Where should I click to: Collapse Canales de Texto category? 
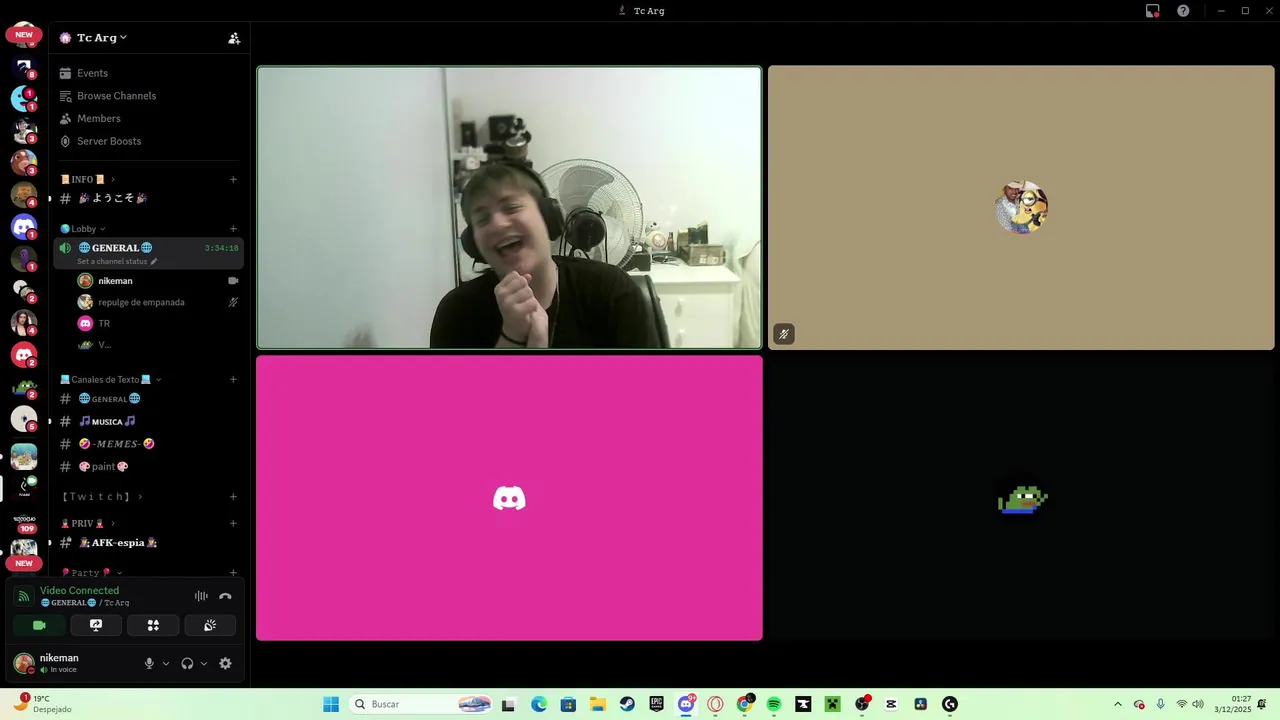coord(111,379)
